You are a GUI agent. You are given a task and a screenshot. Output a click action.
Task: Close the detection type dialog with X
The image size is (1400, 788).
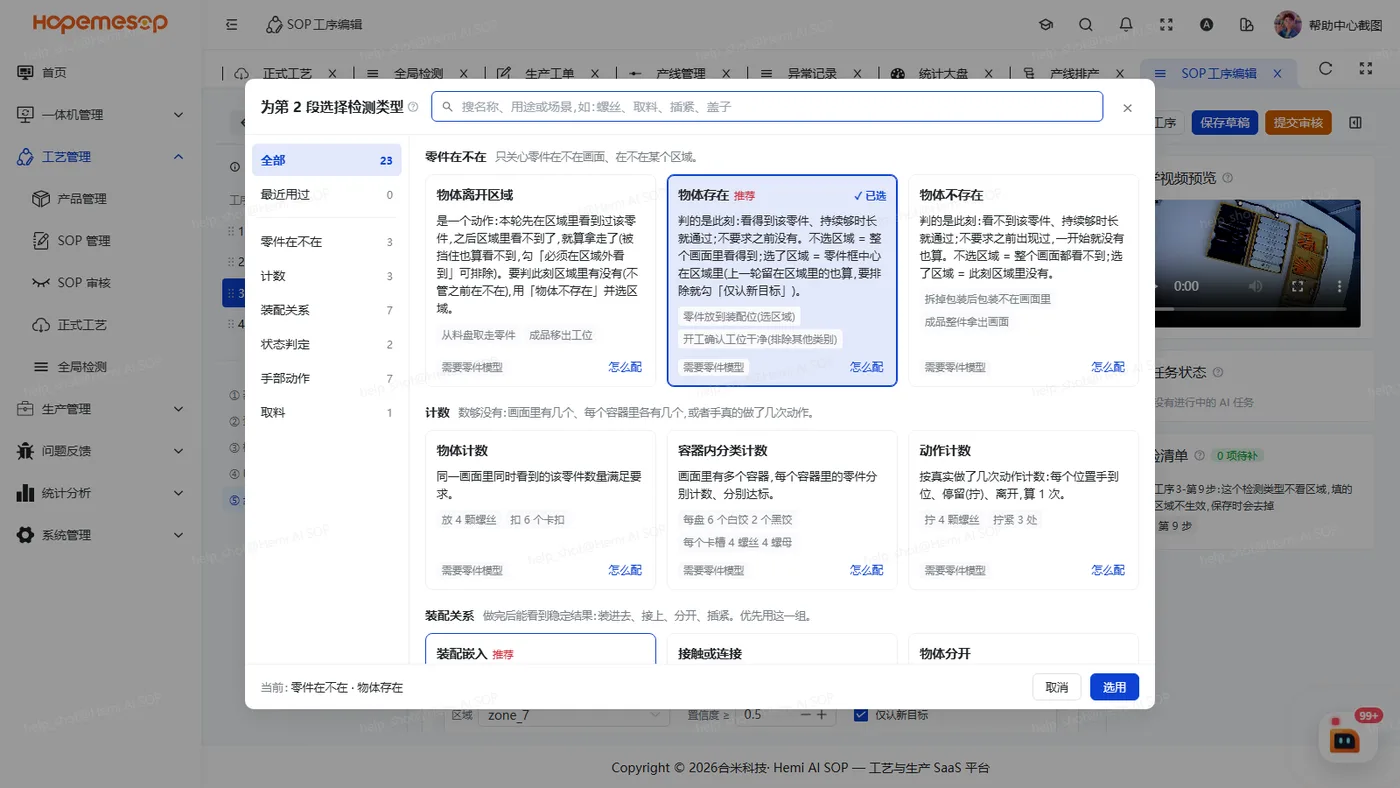click(x=1128, y=107)
